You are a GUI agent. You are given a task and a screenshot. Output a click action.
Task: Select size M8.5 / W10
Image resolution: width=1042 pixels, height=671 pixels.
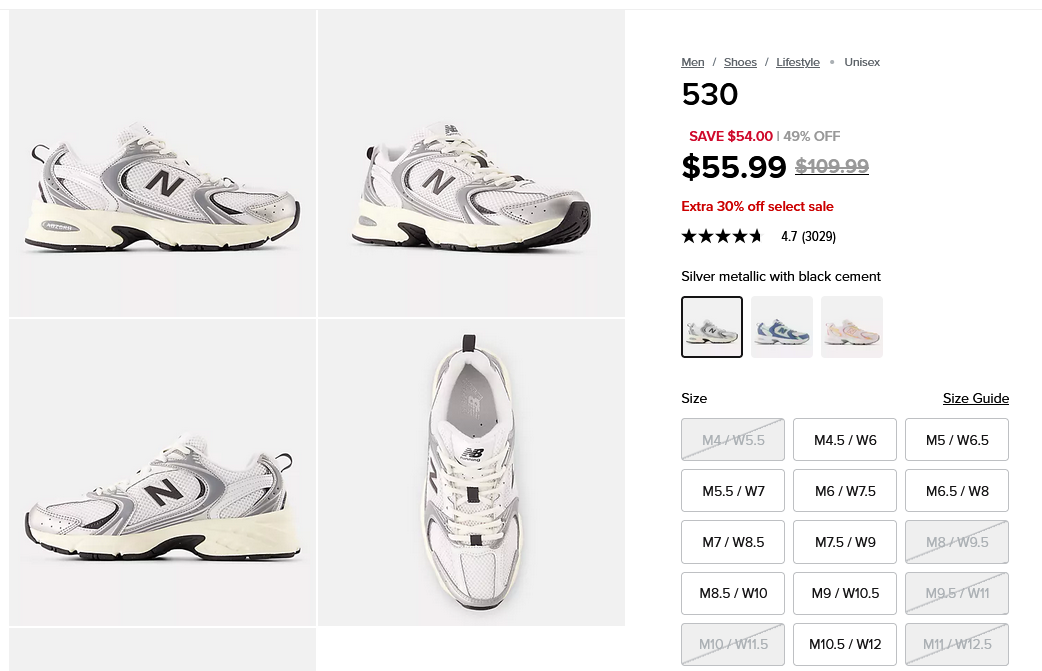click(x=733, y=593)
